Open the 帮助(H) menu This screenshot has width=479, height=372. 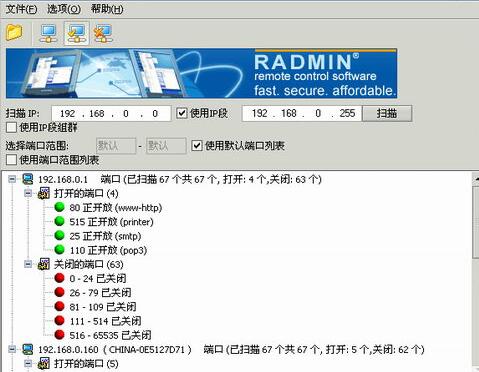pos(107,9)
